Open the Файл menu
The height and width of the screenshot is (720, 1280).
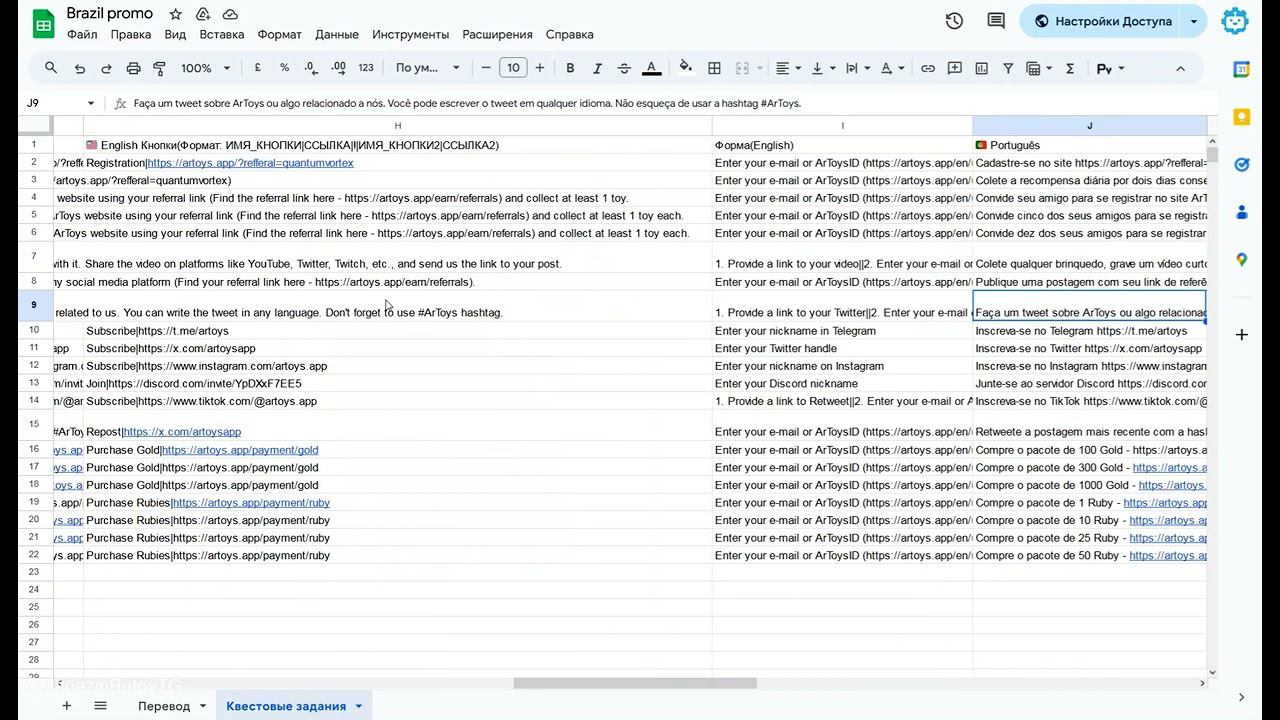tap(82, 34)
